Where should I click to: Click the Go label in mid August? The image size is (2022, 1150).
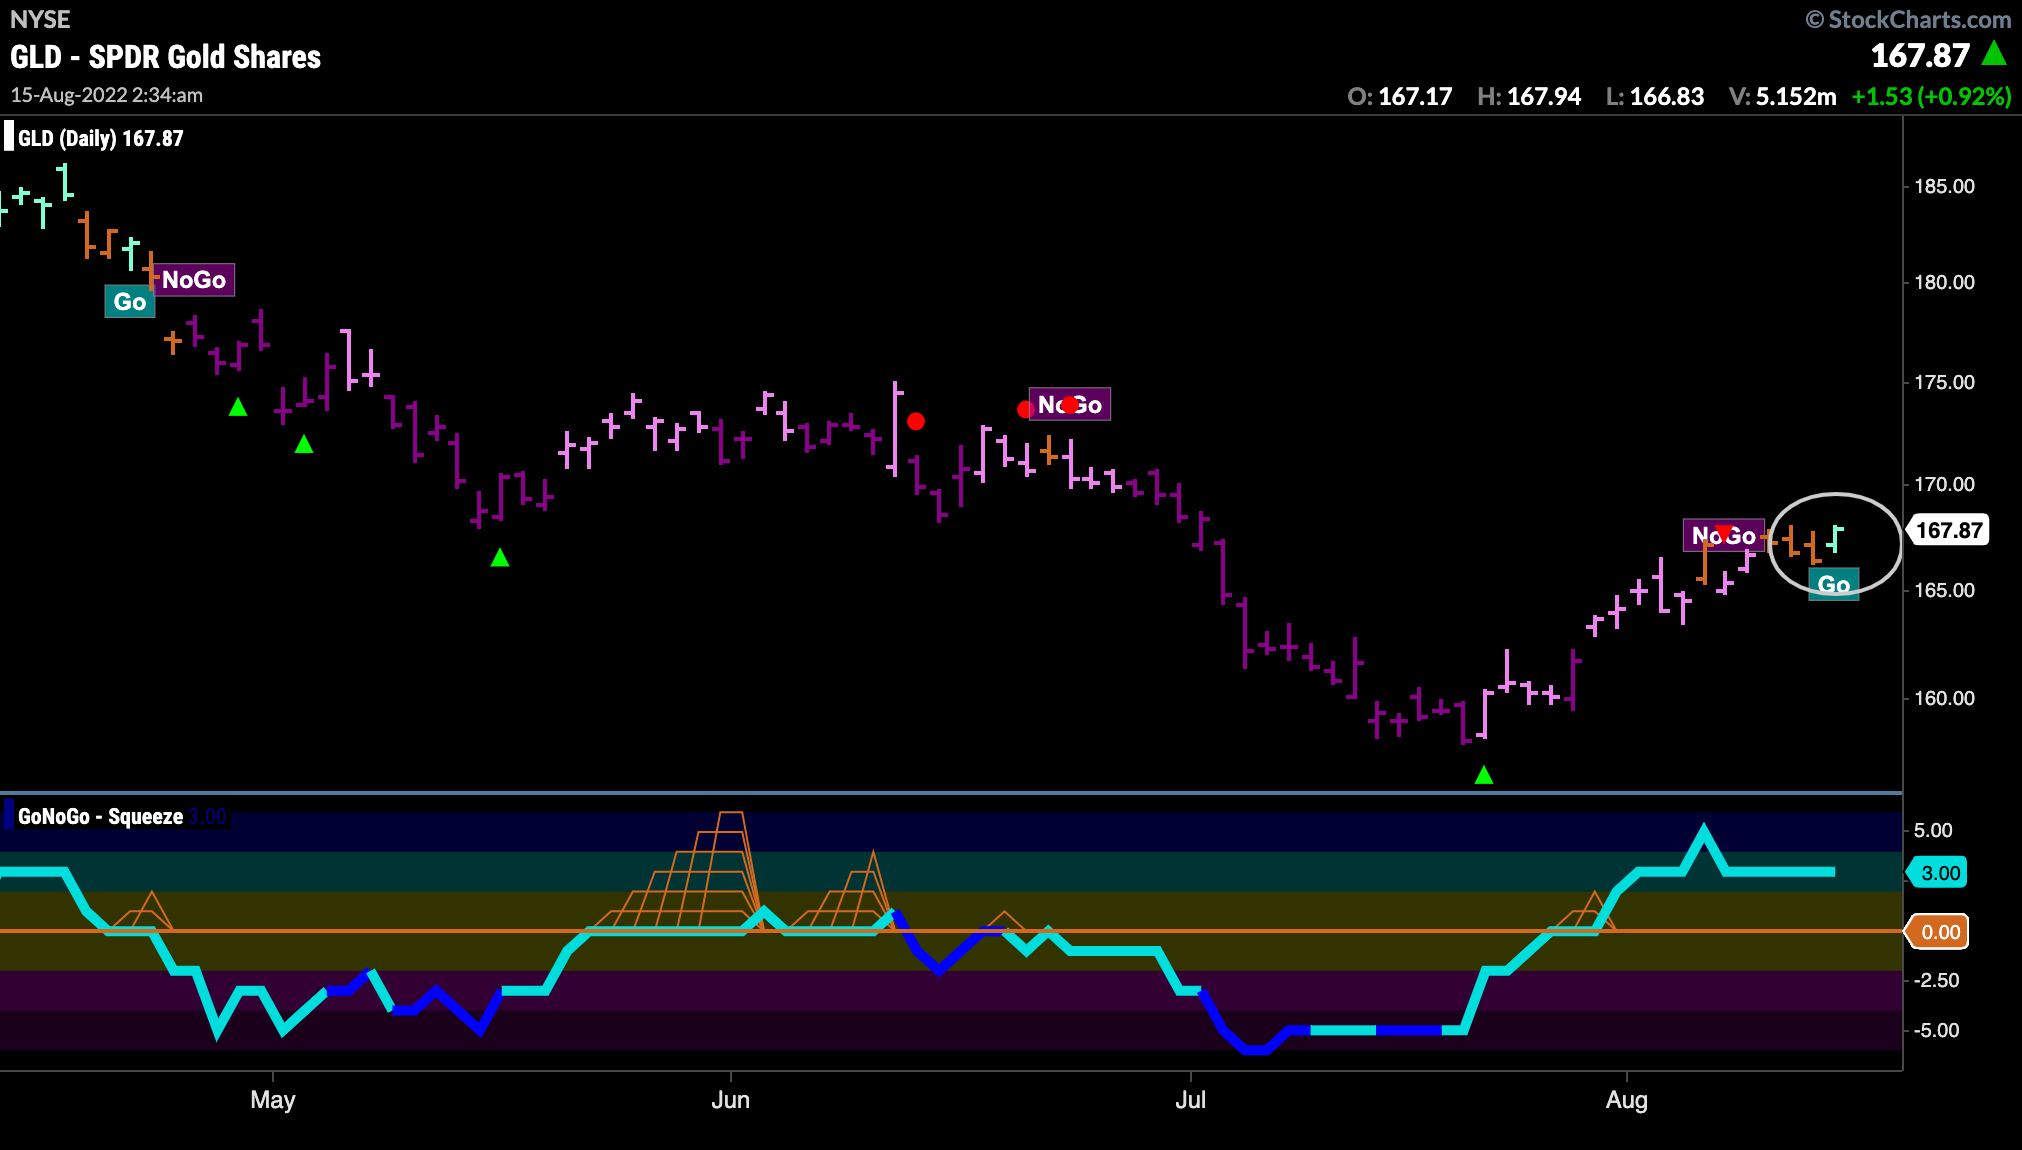1834,584
